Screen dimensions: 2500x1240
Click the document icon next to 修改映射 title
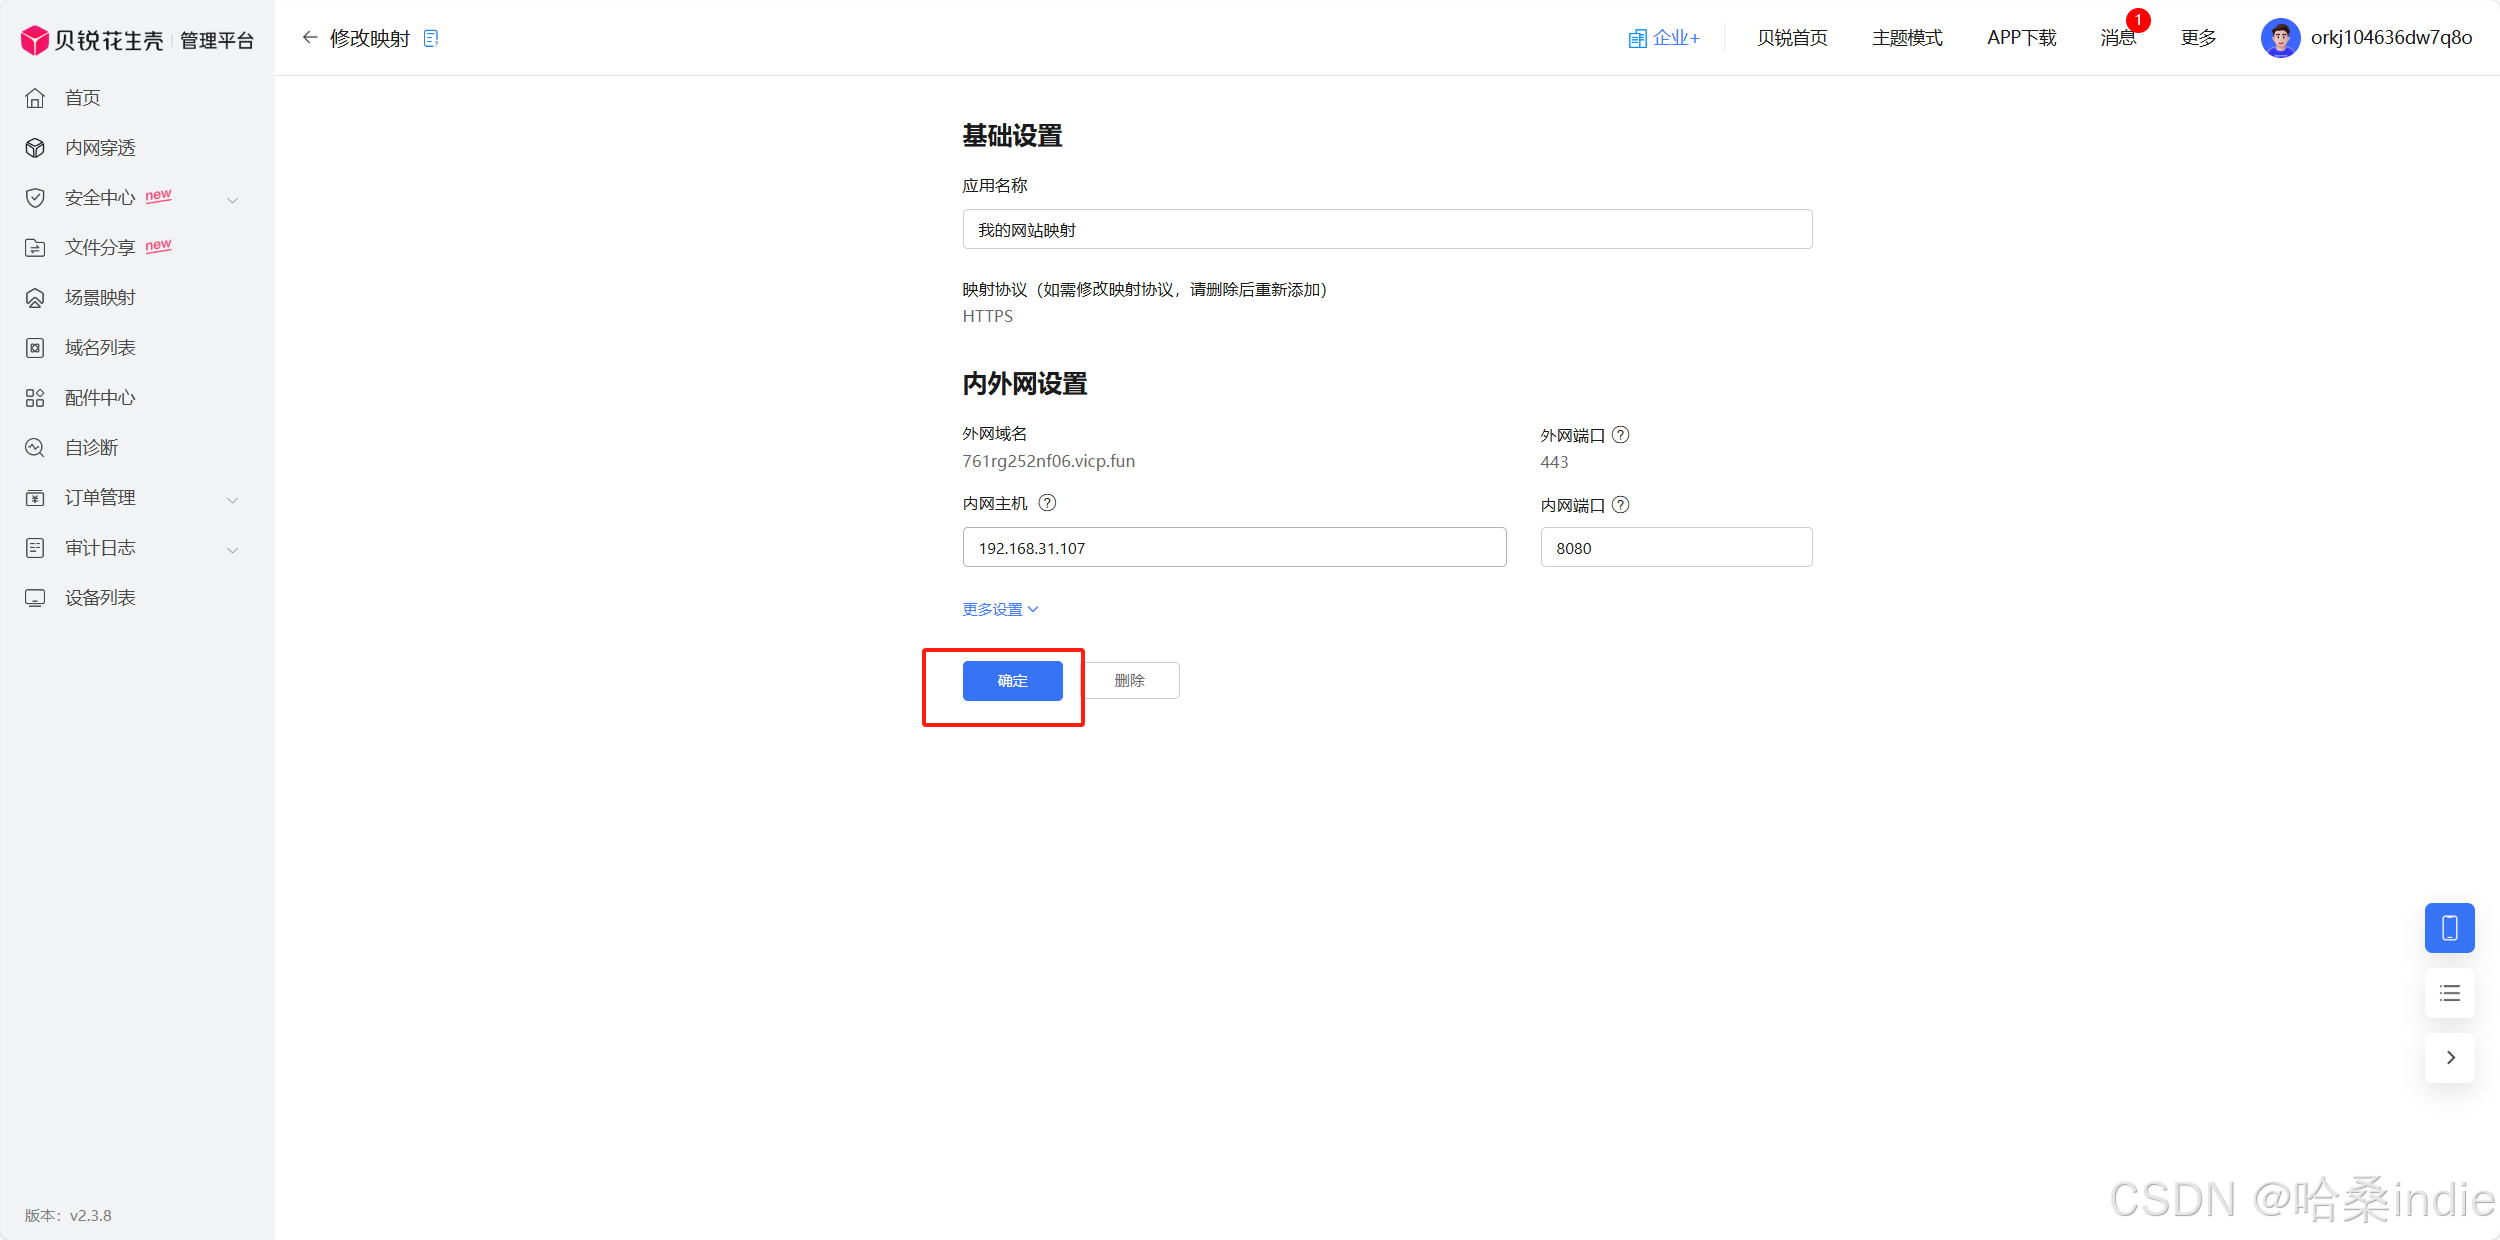pos(431,38)
